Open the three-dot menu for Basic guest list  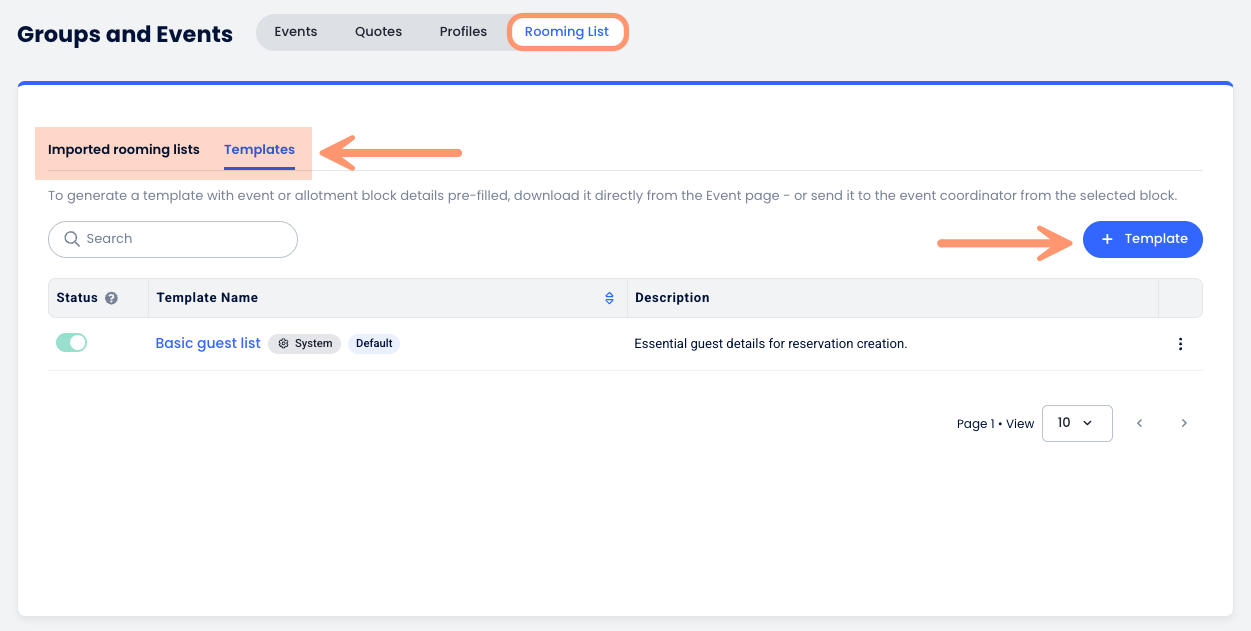1180,344
